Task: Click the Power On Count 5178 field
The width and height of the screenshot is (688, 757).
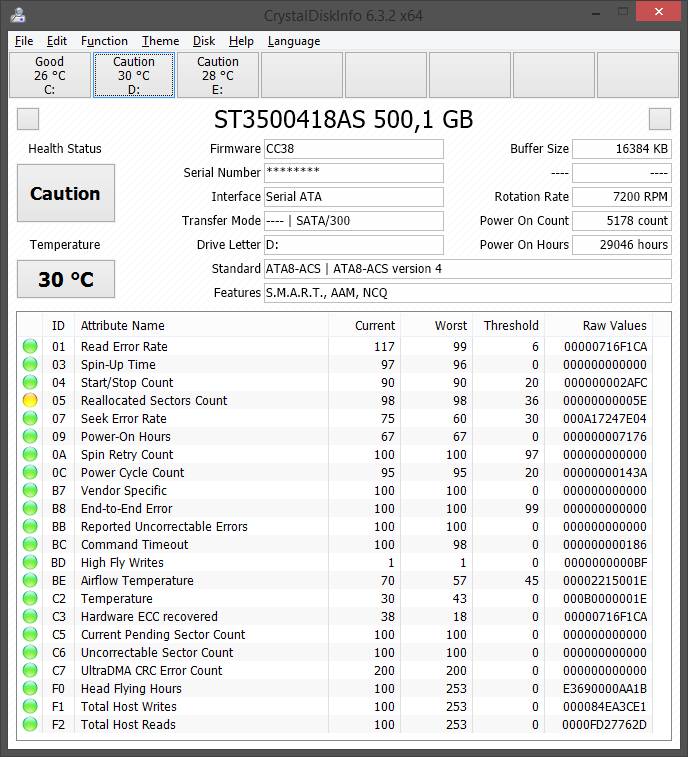Action: click(x=622, y=221)
